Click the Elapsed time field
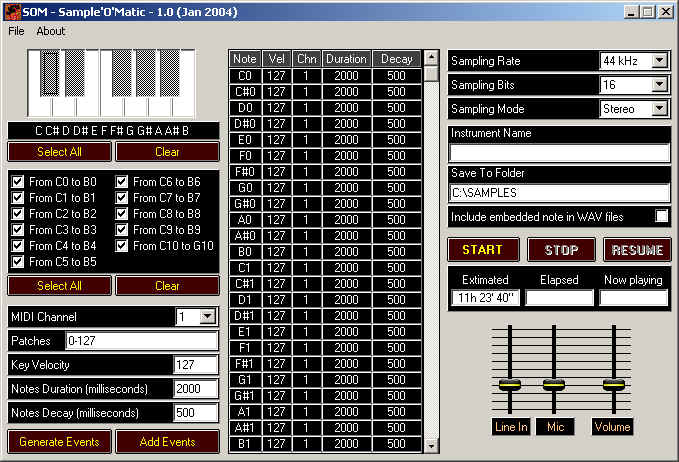Viewport: 679px width, 462px height. tap(559, 298)
